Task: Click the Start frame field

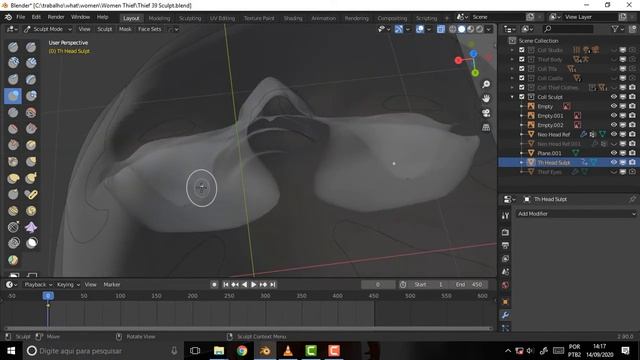Action: pyautogui.click(x=429, y=284)
